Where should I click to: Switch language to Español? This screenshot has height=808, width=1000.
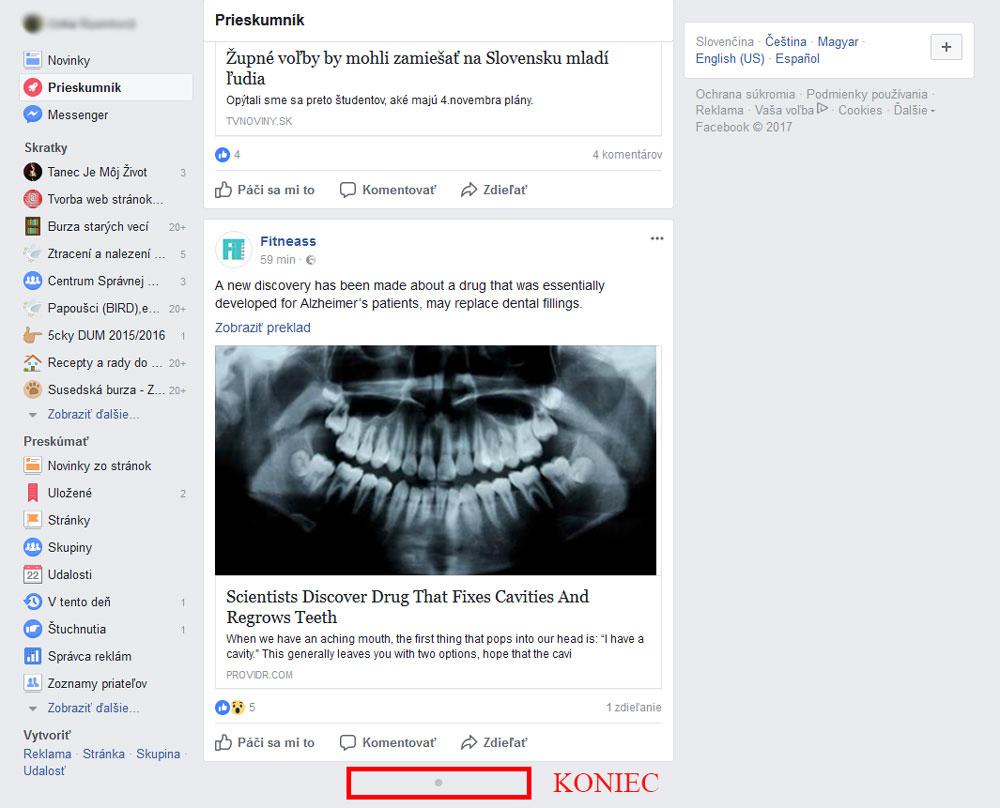coord(797,59)
